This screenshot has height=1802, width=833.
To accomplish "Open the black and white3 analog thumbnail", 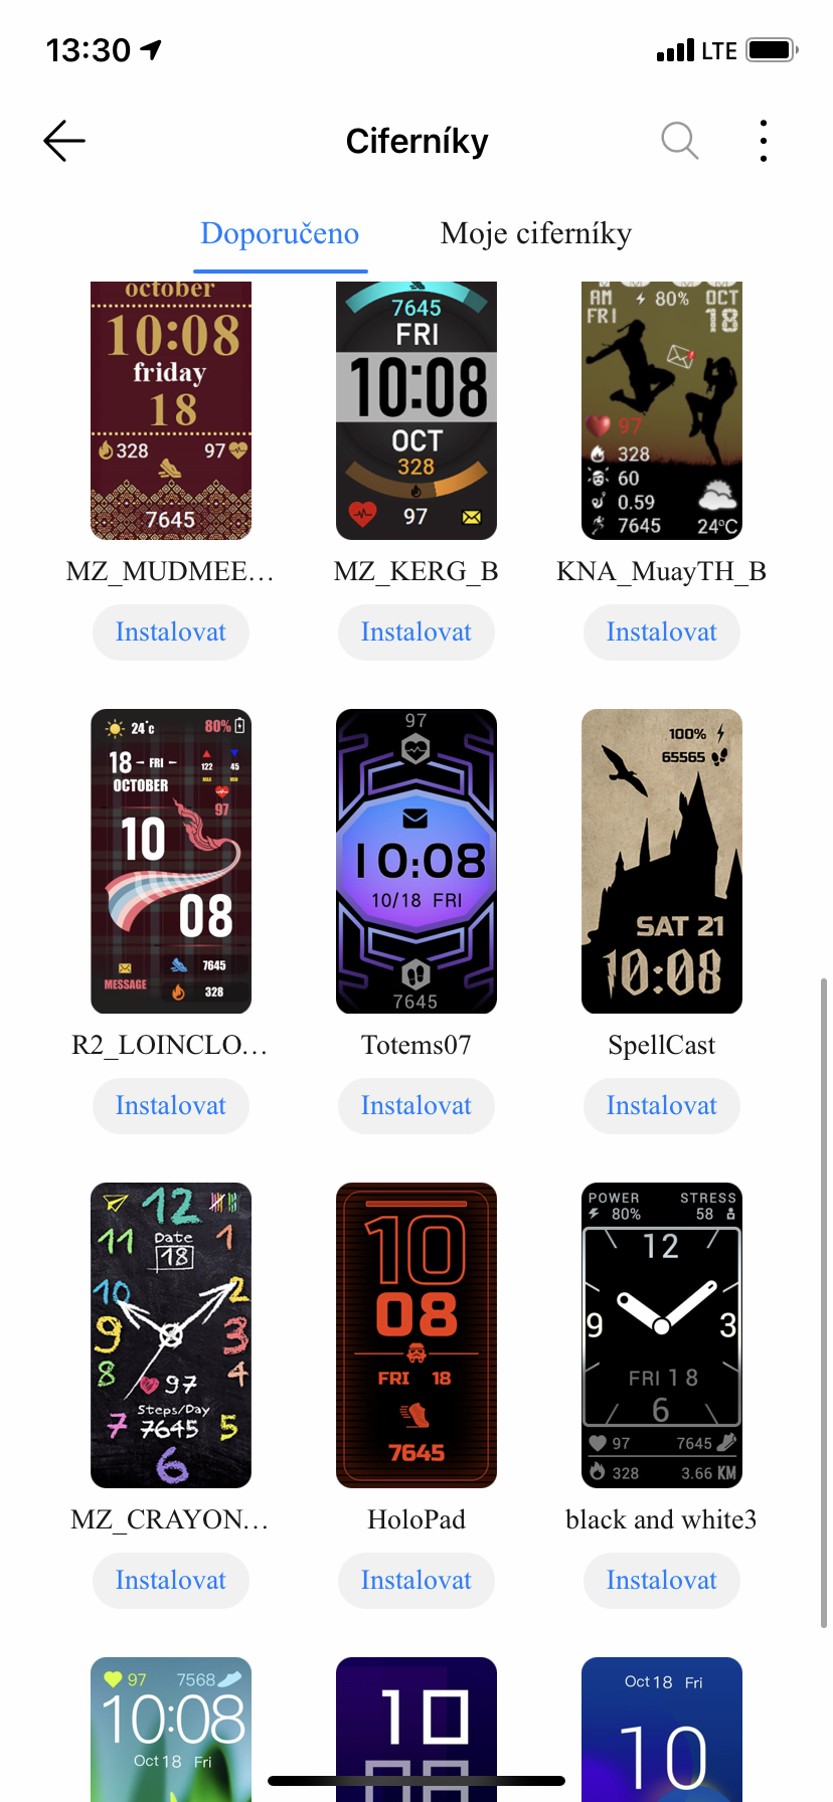I will pyautogui.click(x=662, y=1335).
